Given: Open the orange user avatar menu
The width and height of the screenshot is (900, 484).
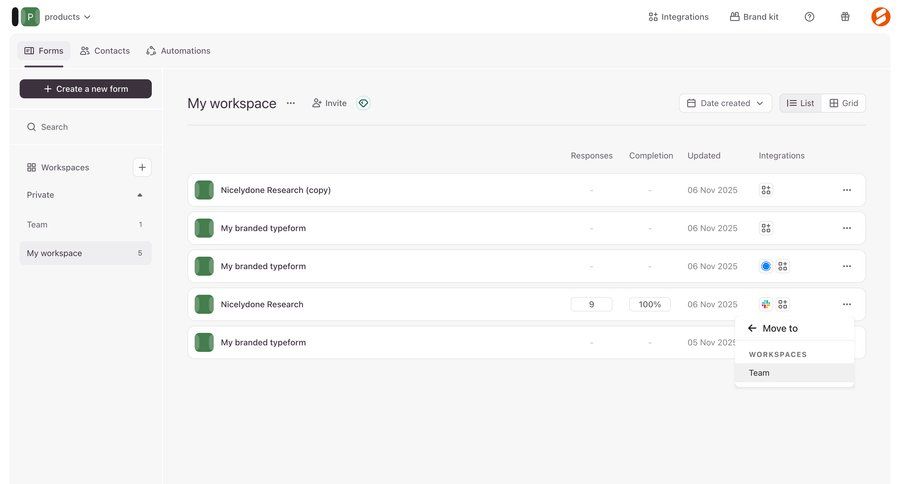Looking at the screenshot, I should [880, 17].
